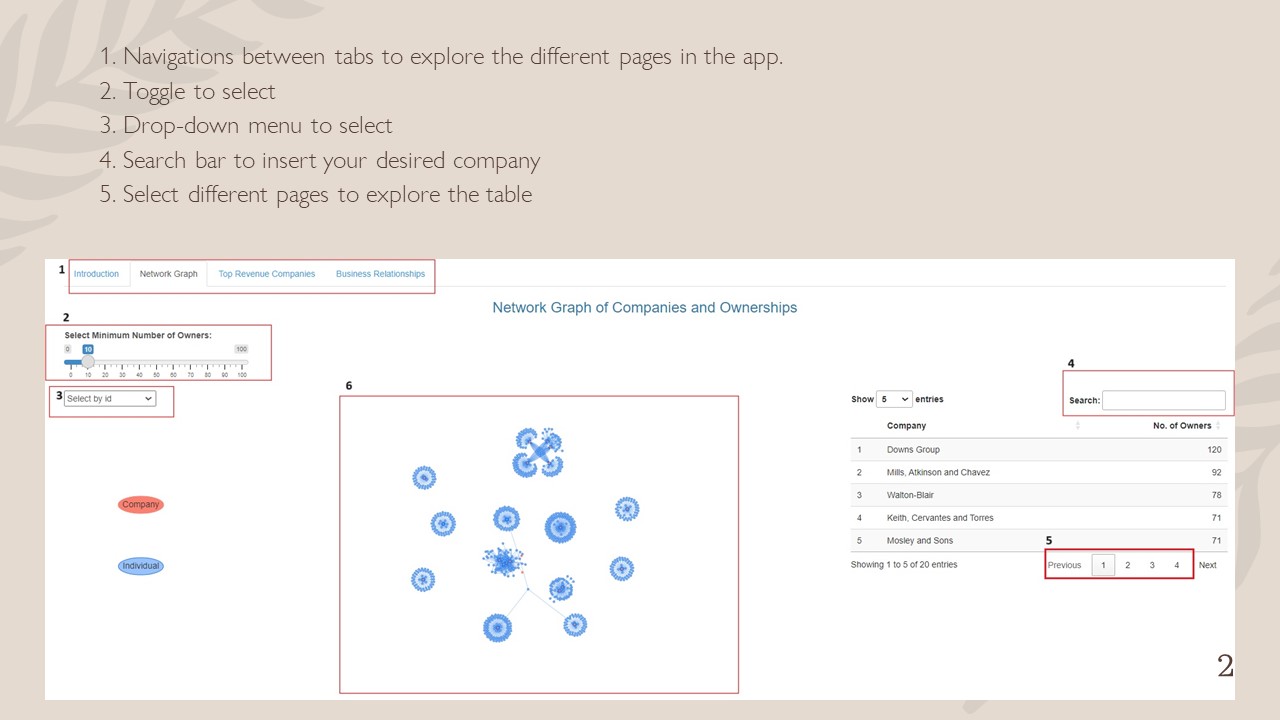1280x720 pixels.
Task: Click the Next pagination button
Action: (x=1207, y=565)
